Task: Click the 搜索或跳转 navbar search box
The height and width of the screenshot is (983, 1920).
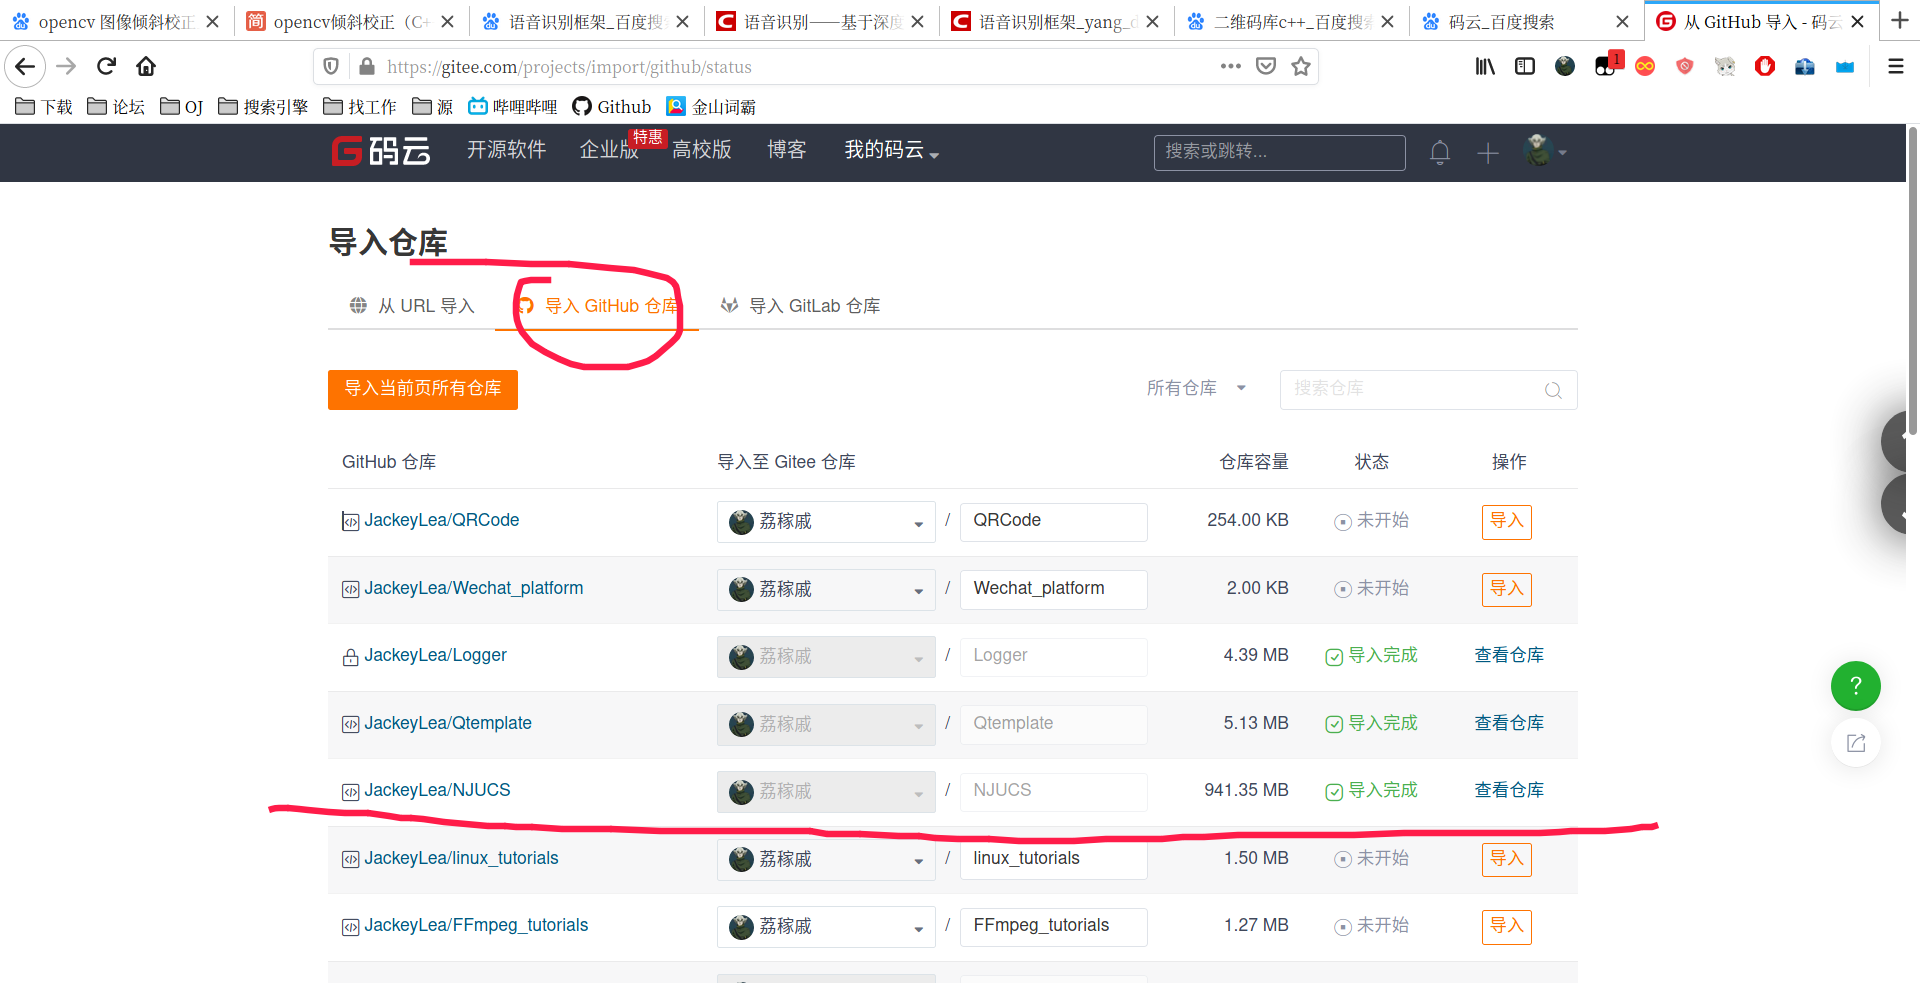Action: coord(1279,152)
